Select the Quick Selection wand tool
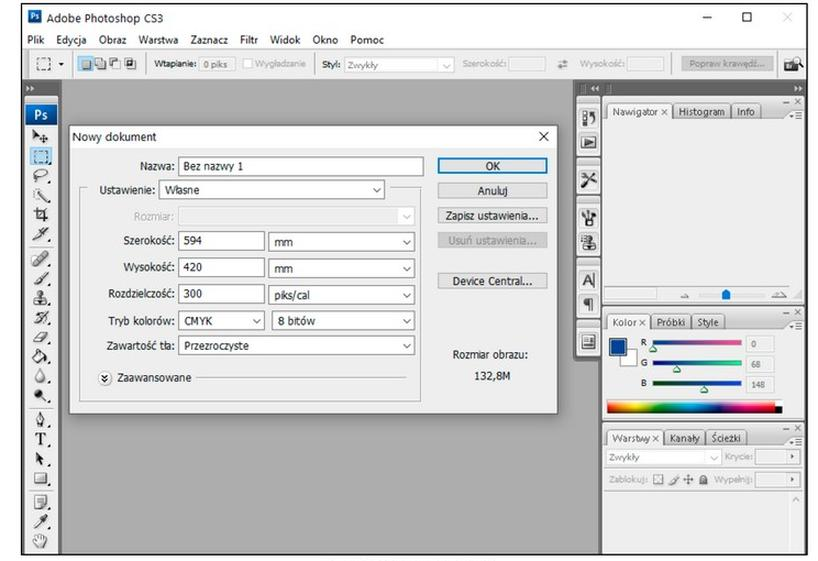The height and width of the screenshot is (561, 818). pos(41,196)
